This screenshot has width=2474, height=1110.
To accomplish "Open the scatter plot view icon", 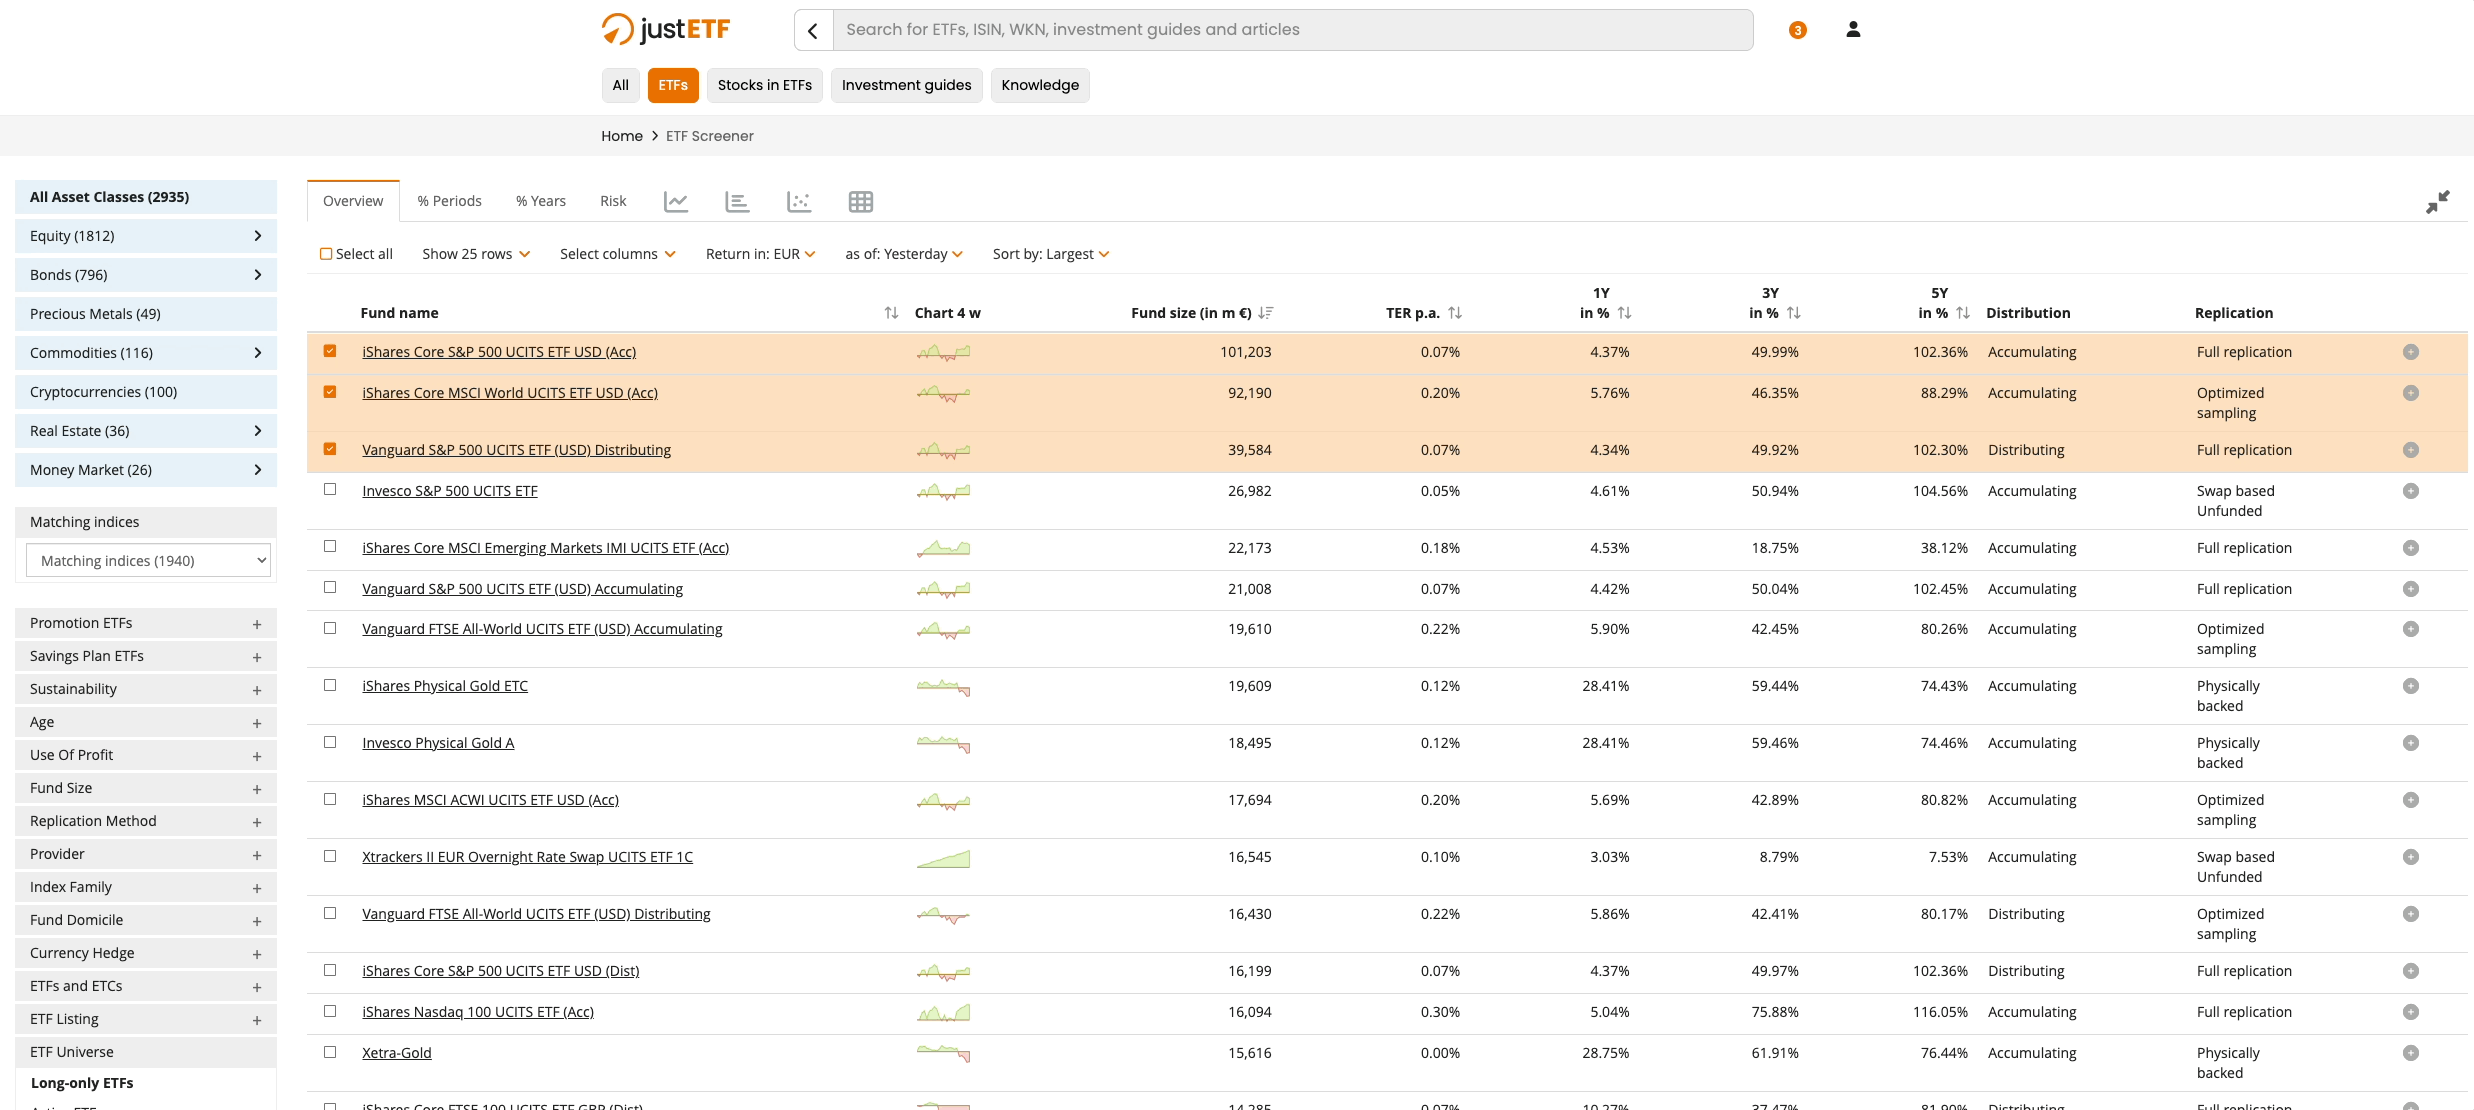I will coord(798,202).
